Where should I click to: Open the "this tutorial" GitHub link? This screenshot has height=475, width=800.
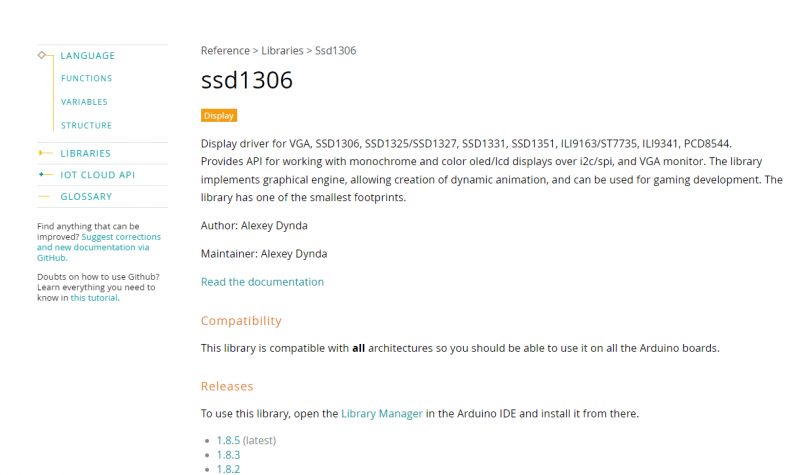(x=94, y=297)
